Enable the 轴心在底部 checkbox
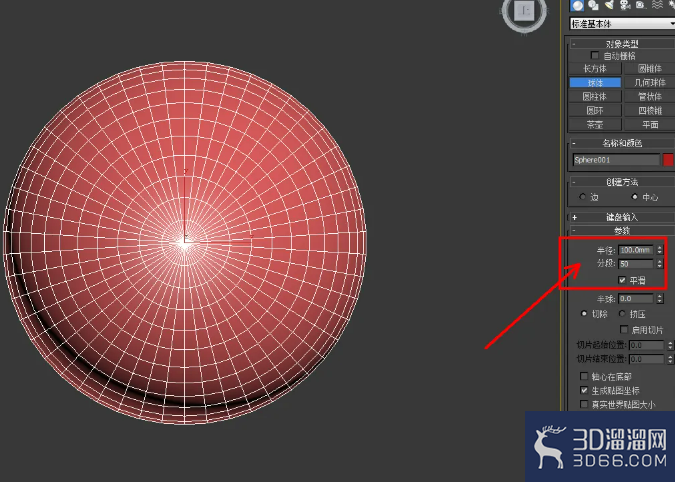The image size is (675, 482). (584, 377)
